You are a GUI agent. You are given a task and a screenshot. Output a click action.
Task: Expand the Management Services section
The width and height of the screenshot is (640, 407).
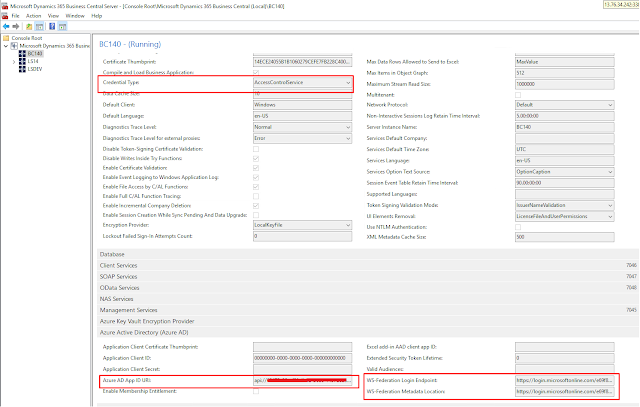[x=368, y=310]
